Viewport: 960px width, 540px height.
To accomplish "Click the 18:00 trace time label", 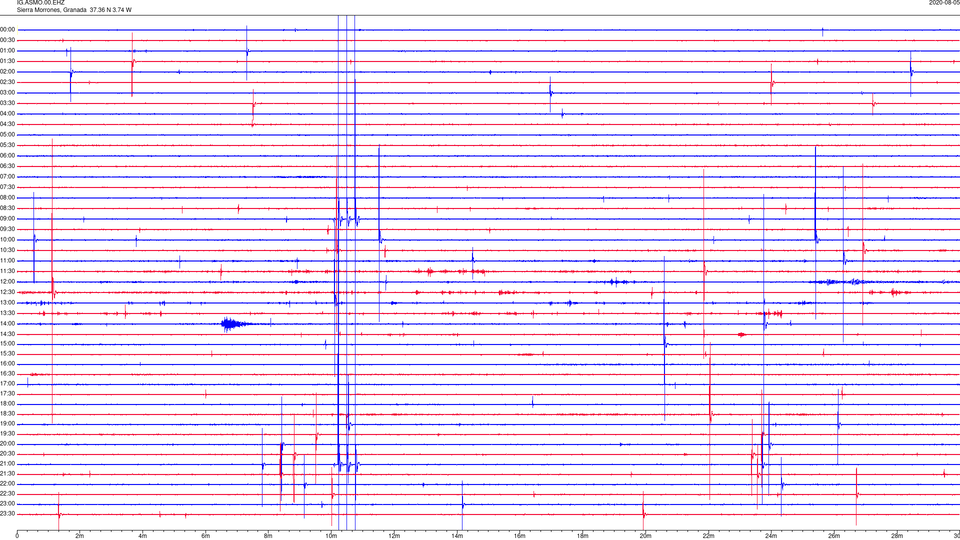I will click(8, 403).
